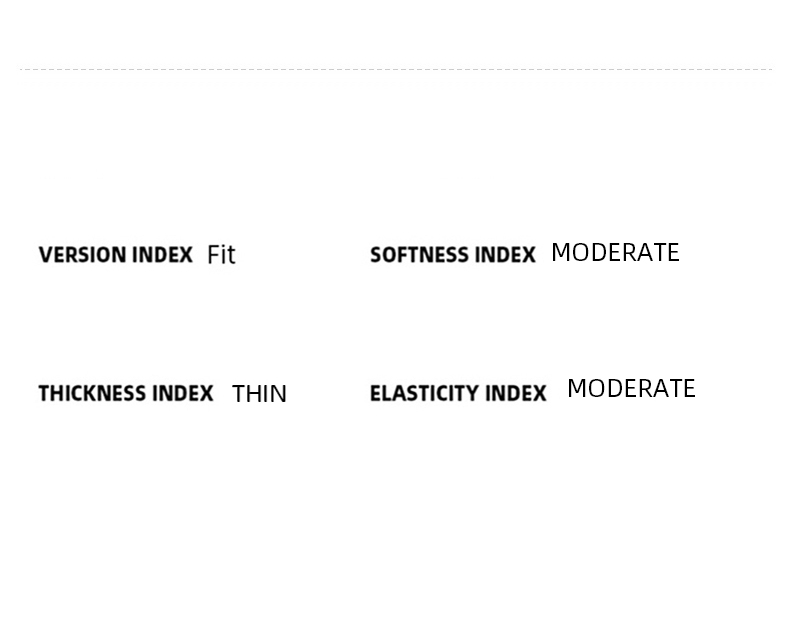Click the left end of dashed divider

[x=22, y=69]
